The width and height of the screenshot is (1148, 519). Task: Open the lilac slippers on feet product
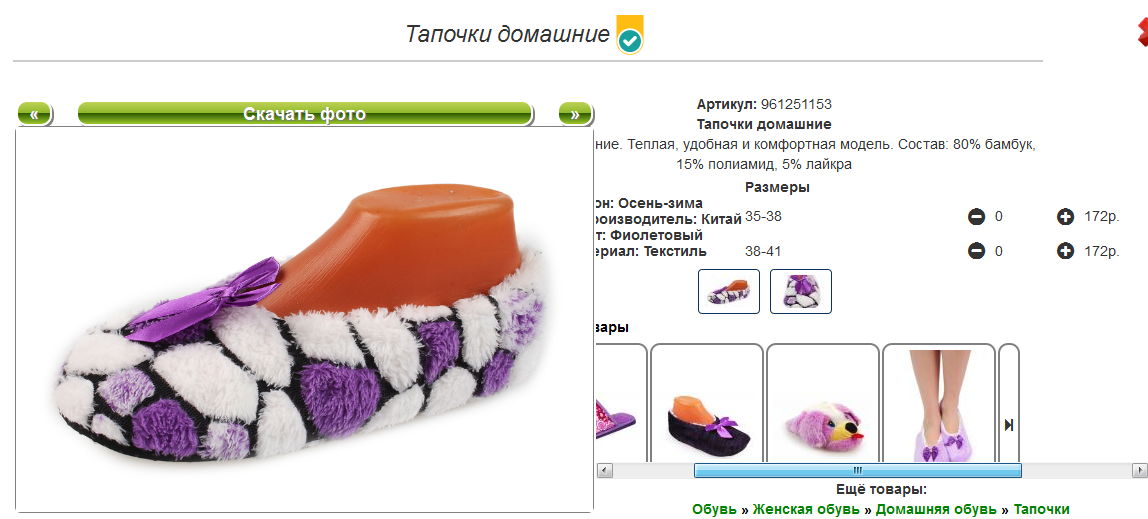[x=939, y=403]
